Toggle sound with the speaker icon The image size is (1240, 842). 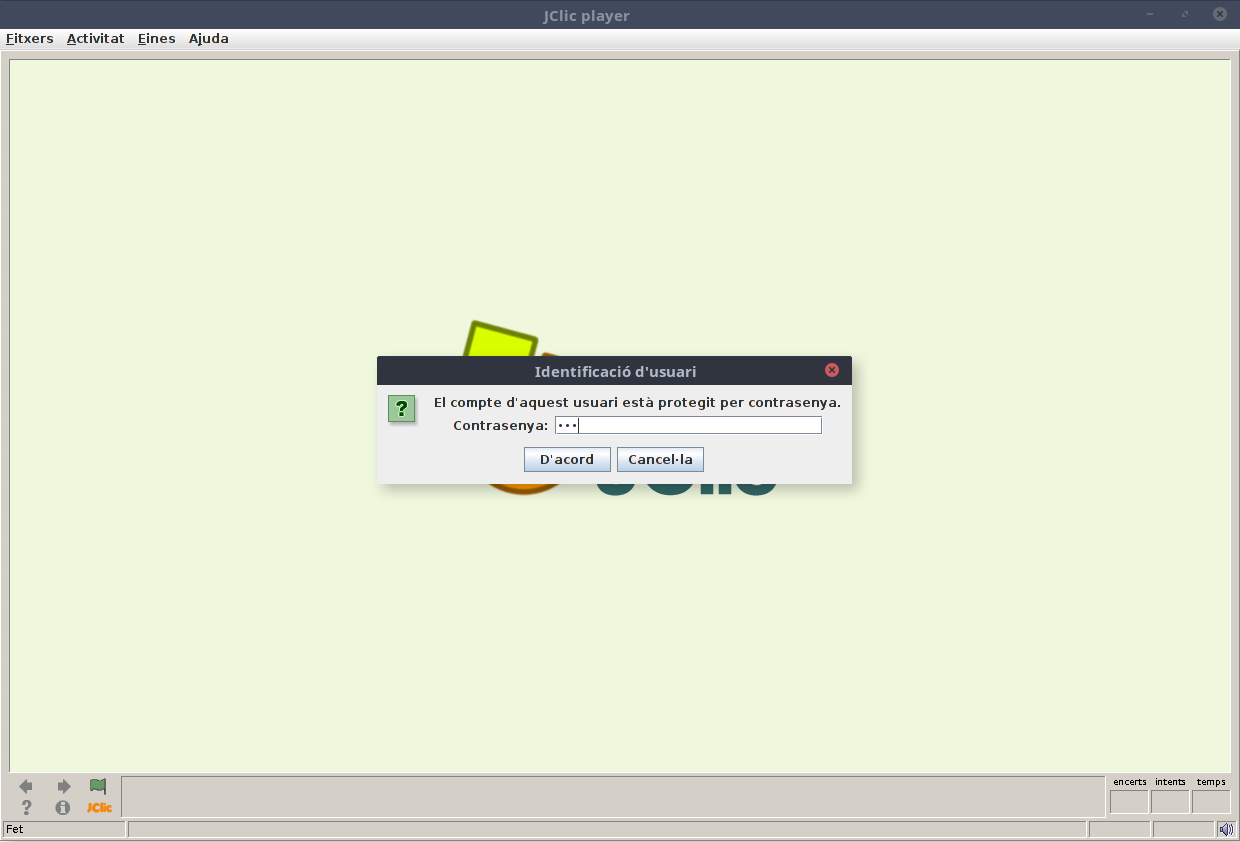coord(1226,829)
